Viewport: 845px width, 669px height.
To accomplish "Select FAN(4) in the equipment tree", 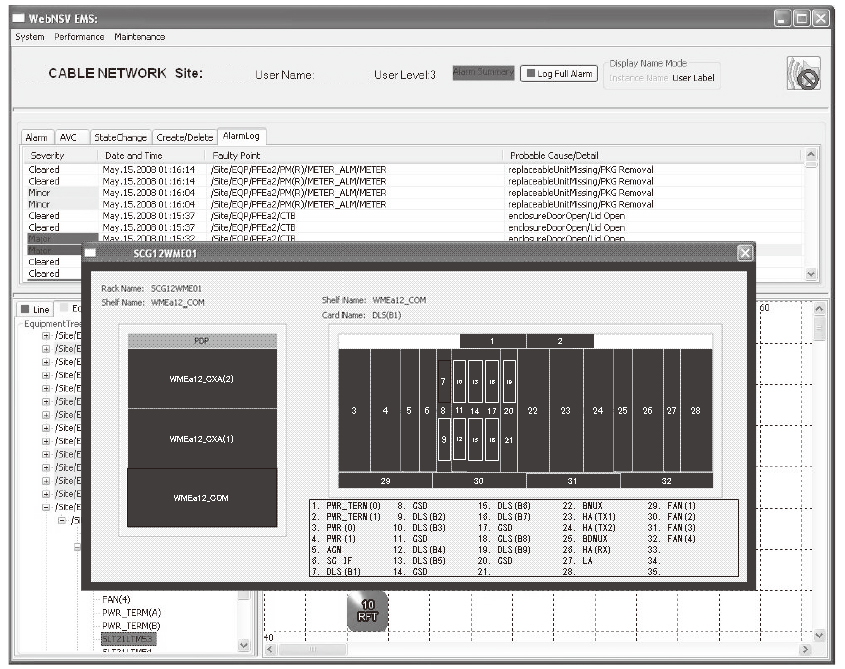I will pyautogui.click(x=116, y=599).
